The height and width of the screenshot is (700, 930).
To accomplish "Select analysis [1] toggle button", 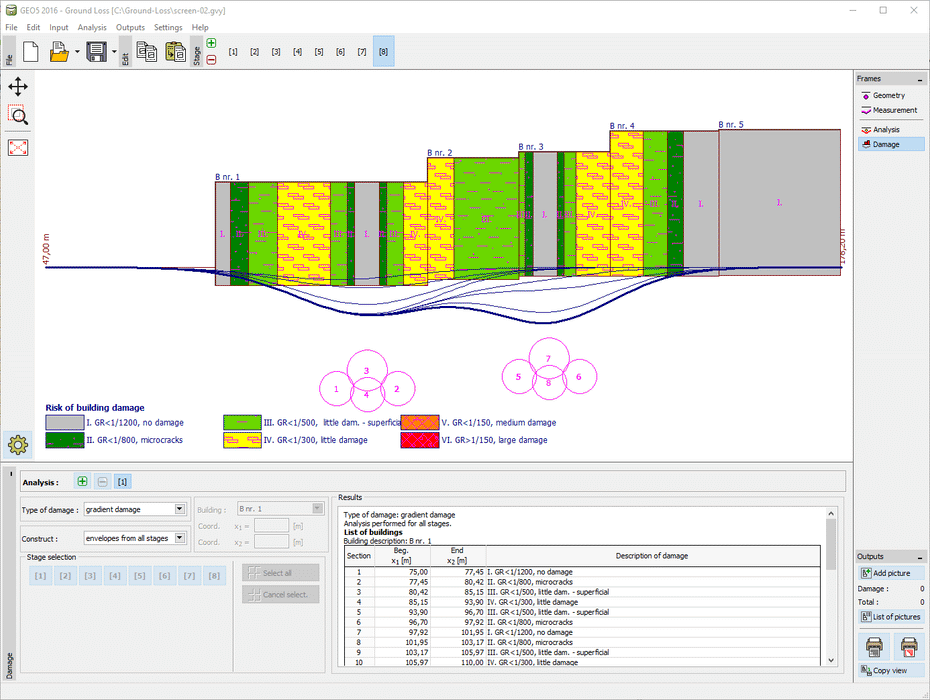I will tap(122, 482).
